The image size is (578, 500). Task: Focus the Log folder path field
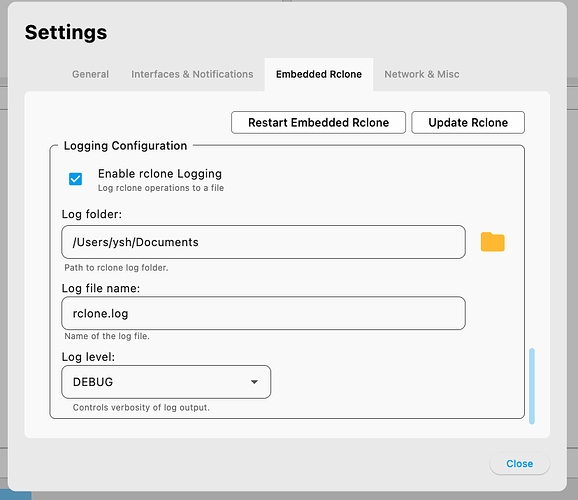(264, 242)
